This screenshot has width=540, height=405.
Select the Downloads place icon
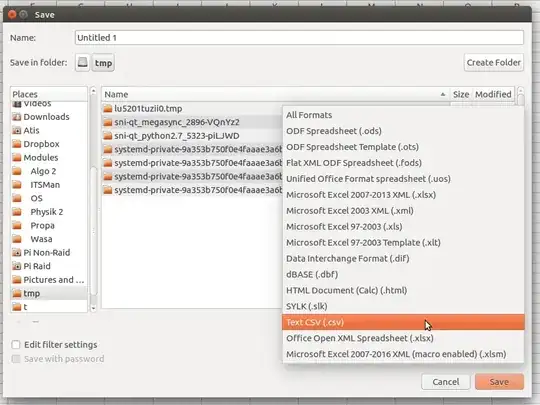click(x=17, y=117)
